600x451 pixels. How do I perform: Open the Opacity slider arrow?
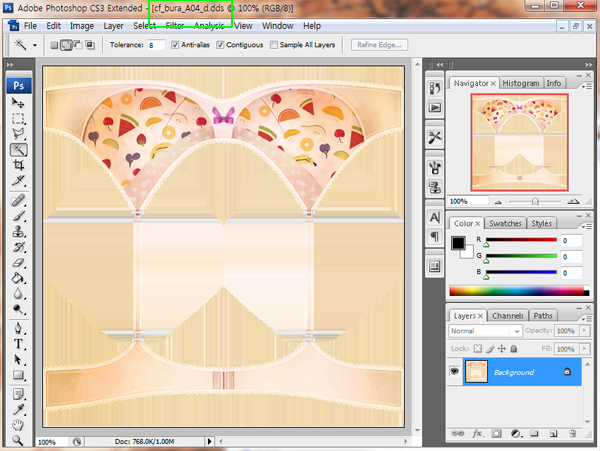coord(584,331)
